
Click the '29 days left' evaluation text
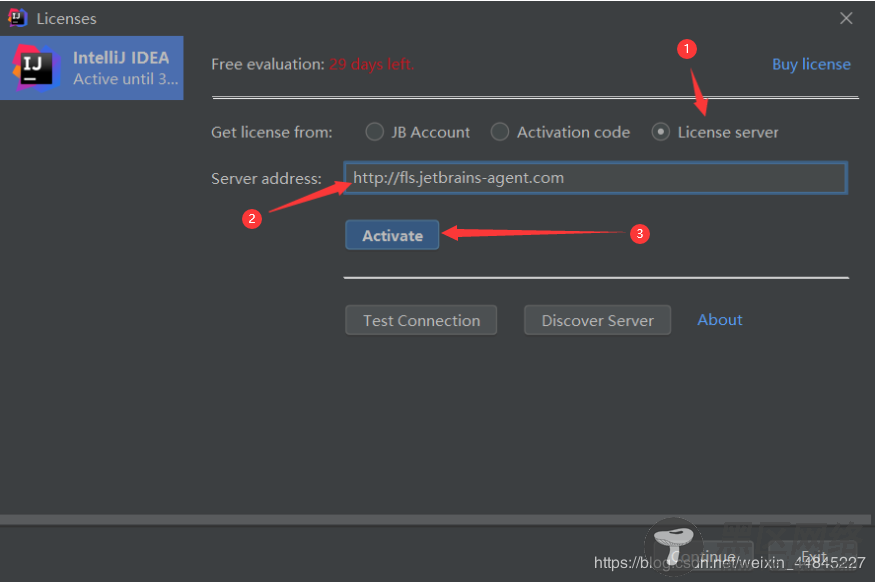372,64
